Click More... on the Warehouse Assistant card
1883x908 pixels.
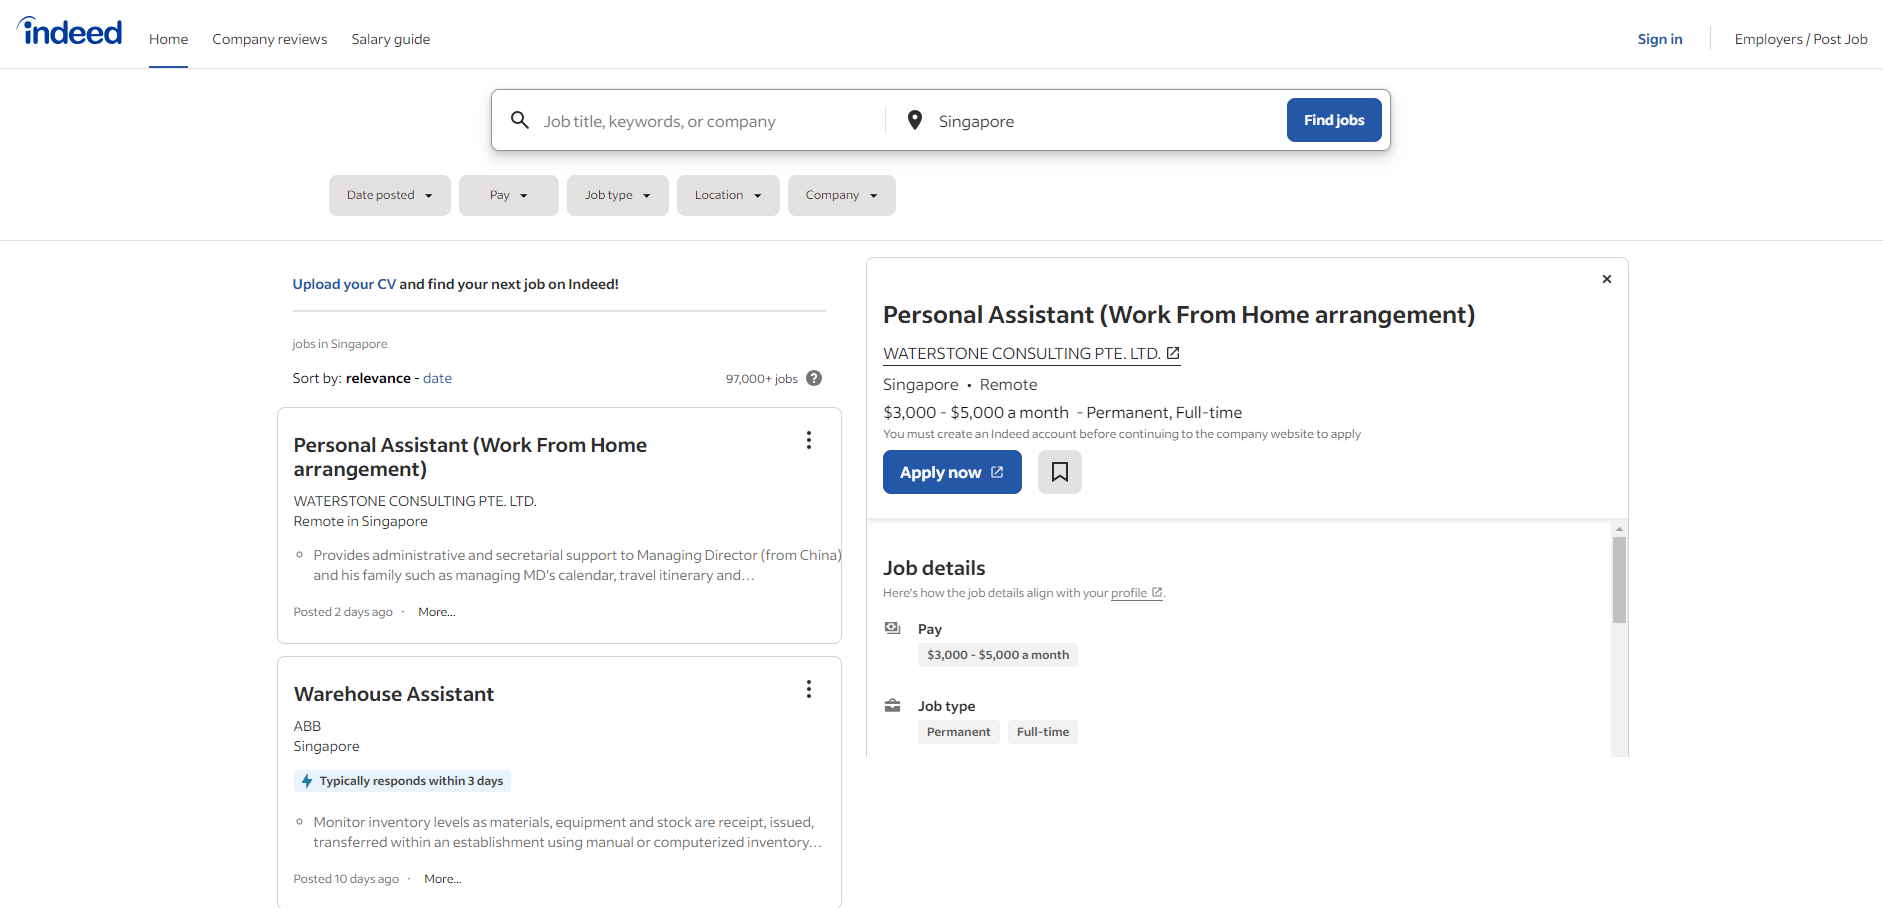(x=443, y=879)
